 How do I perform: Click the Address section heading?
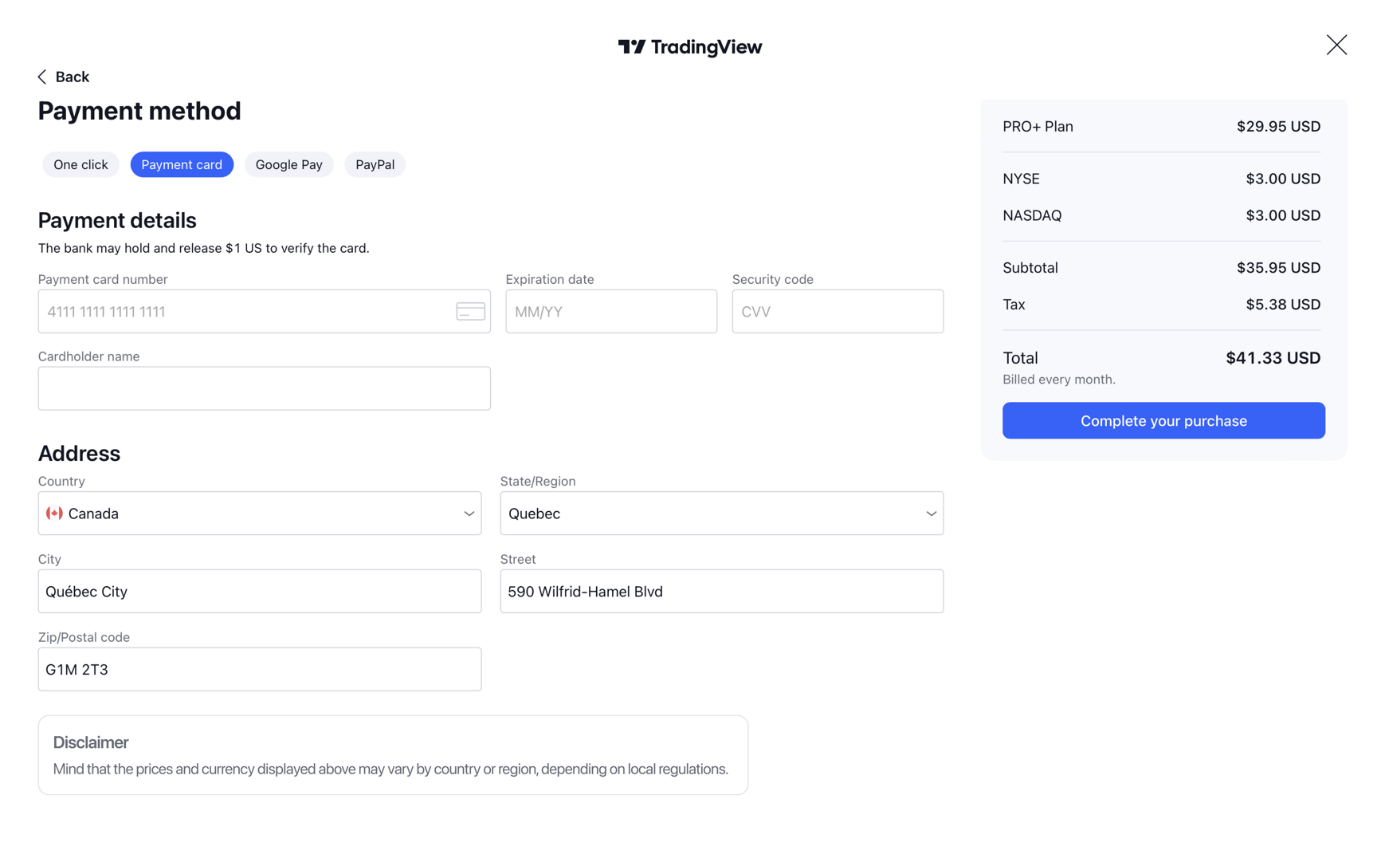[x=79, y=453]
